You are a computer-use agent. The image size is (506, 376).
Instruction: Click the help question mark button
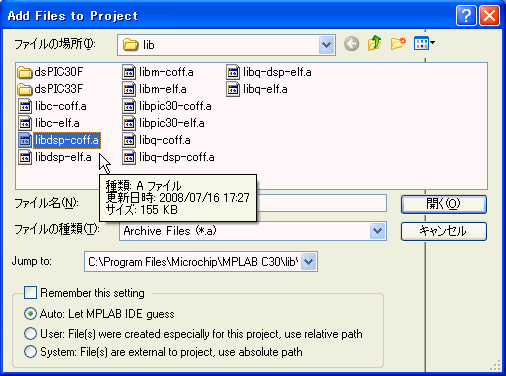click(466, 15)
